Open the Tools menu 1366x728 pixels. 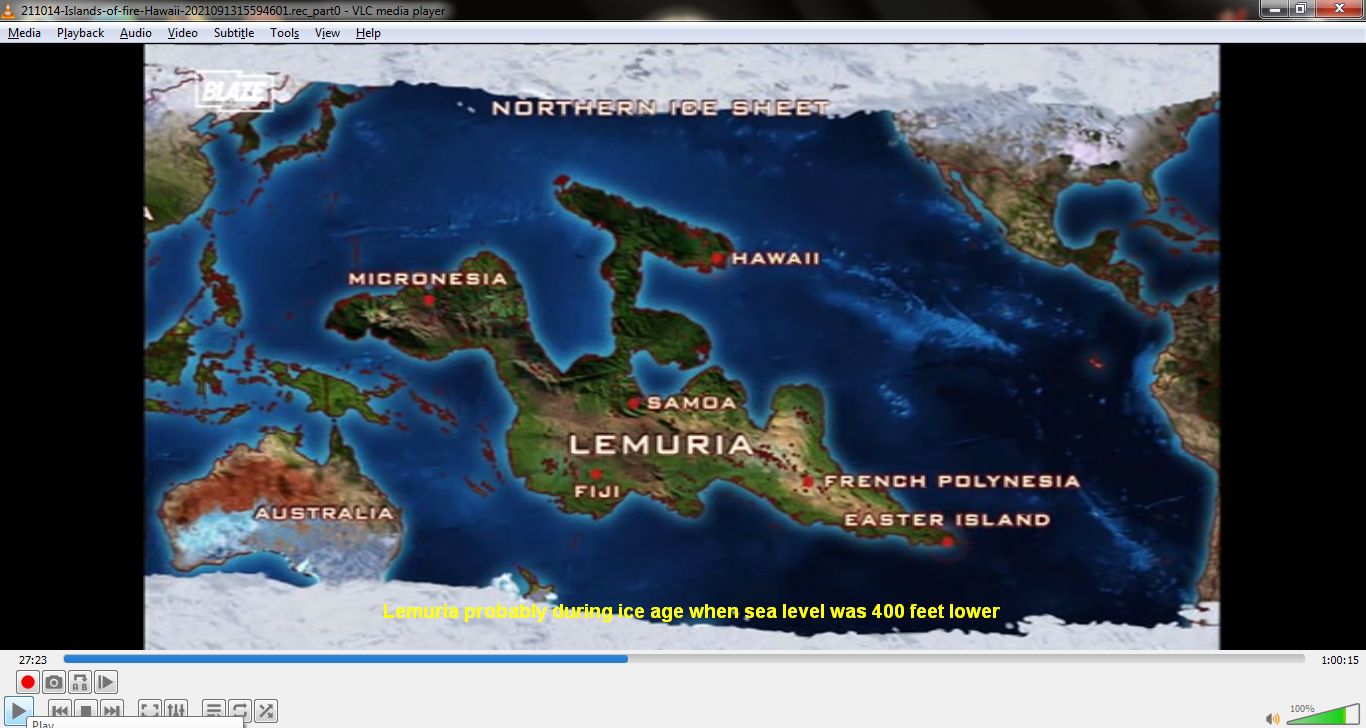[284, 33]
